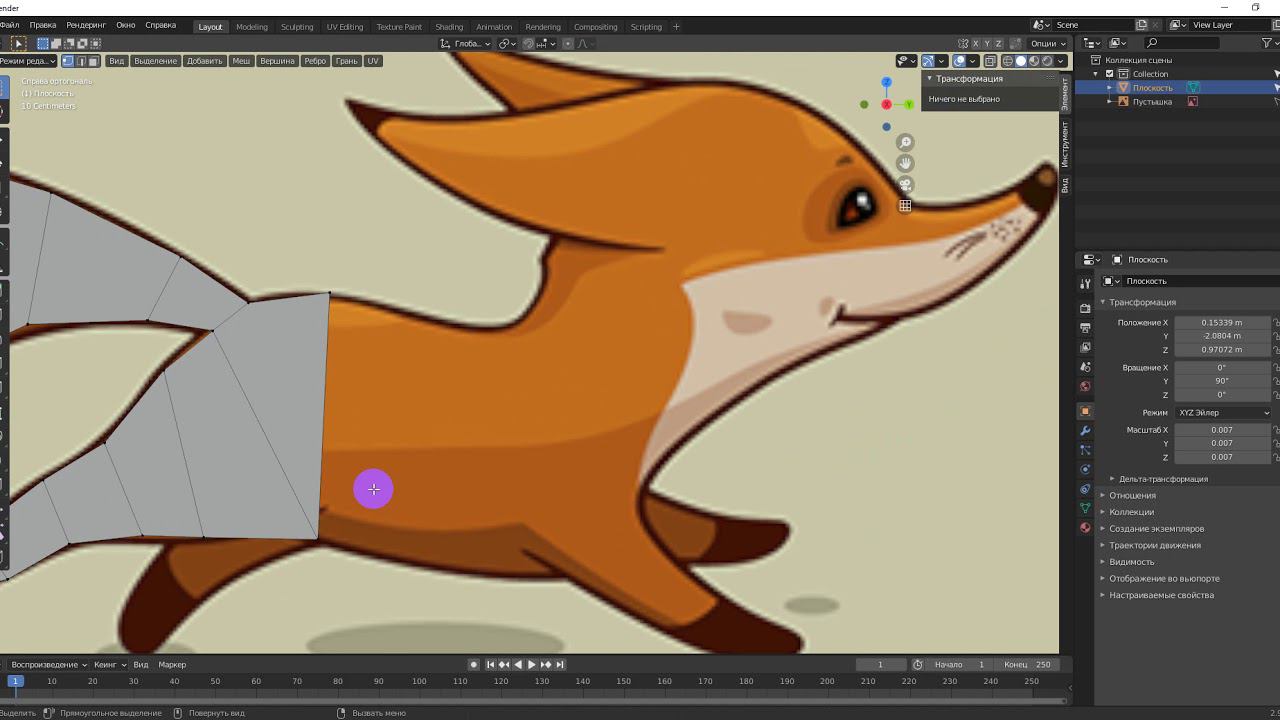
Task: Click the pan view hand icon
Action: click(x=905, y=164)
